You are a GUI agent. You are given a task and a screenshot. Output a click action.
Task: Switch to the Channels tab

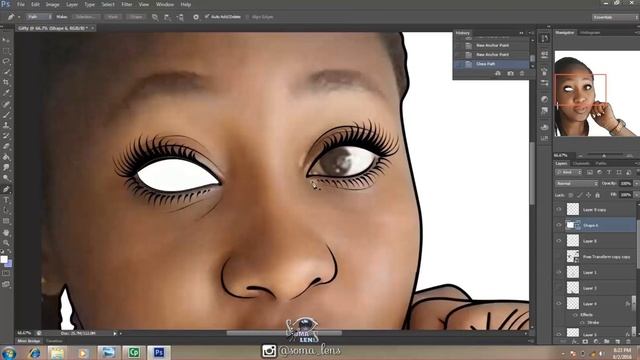(x=581, y=163)
